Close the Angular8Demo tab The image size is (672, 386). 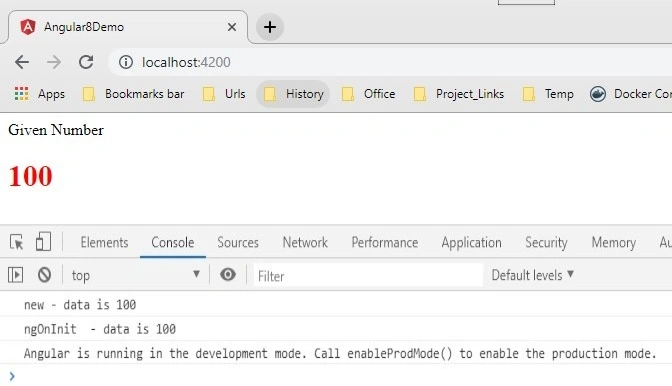[232, 27]
